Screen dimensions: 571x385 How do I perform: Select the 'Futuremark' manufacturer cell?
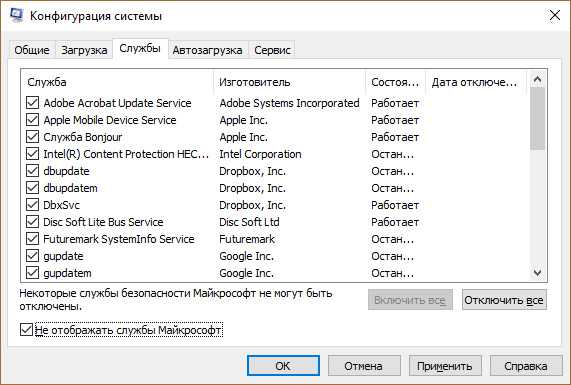point(247,239)
